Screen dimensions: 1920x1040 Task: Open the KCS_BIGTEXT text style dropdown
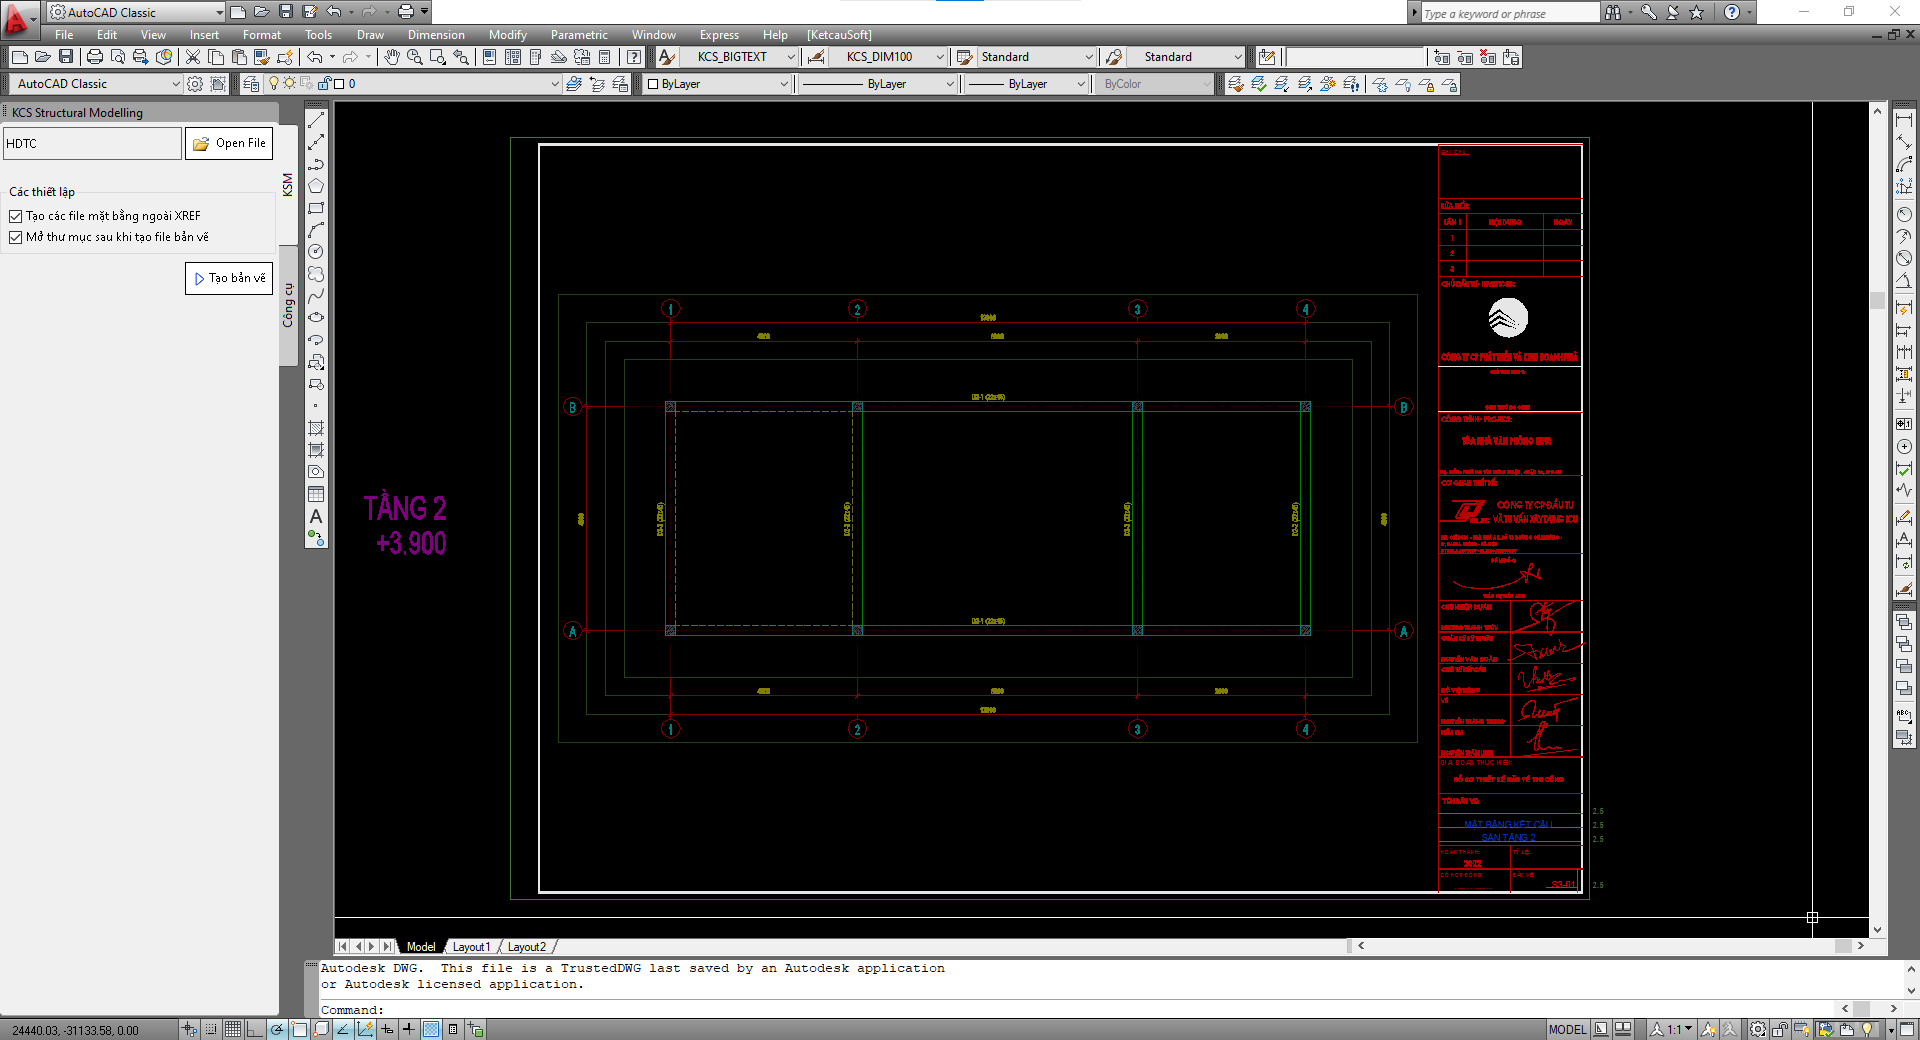[790, 57]
